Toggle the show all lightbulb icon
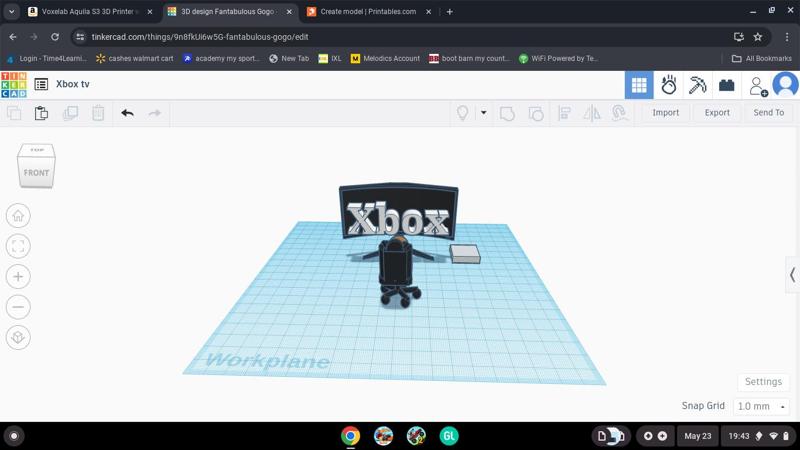800x450 pixels. tap(462, 113)
